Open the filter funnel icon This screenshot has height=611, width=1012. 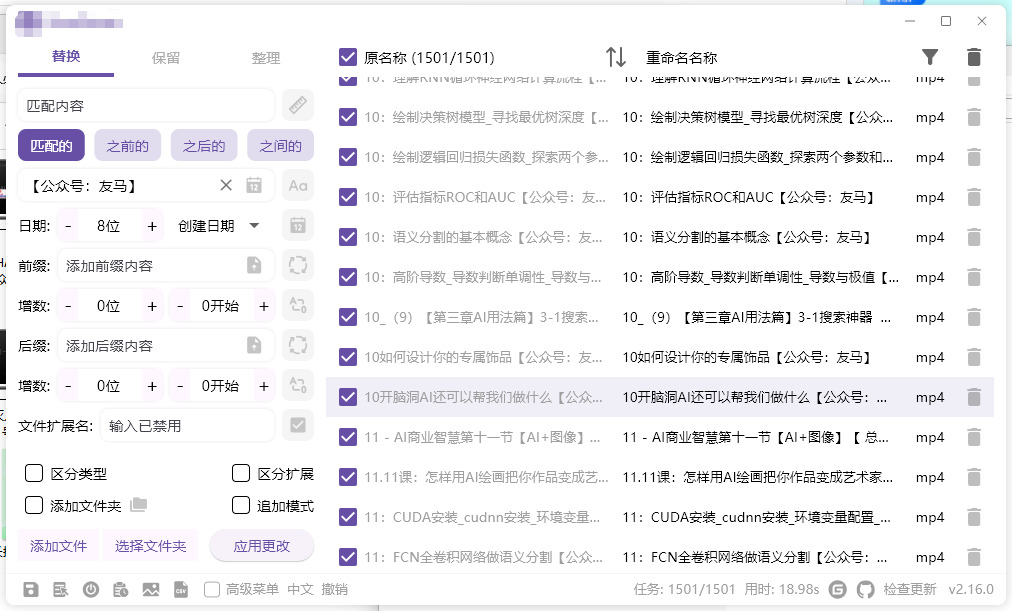[929, 57]
